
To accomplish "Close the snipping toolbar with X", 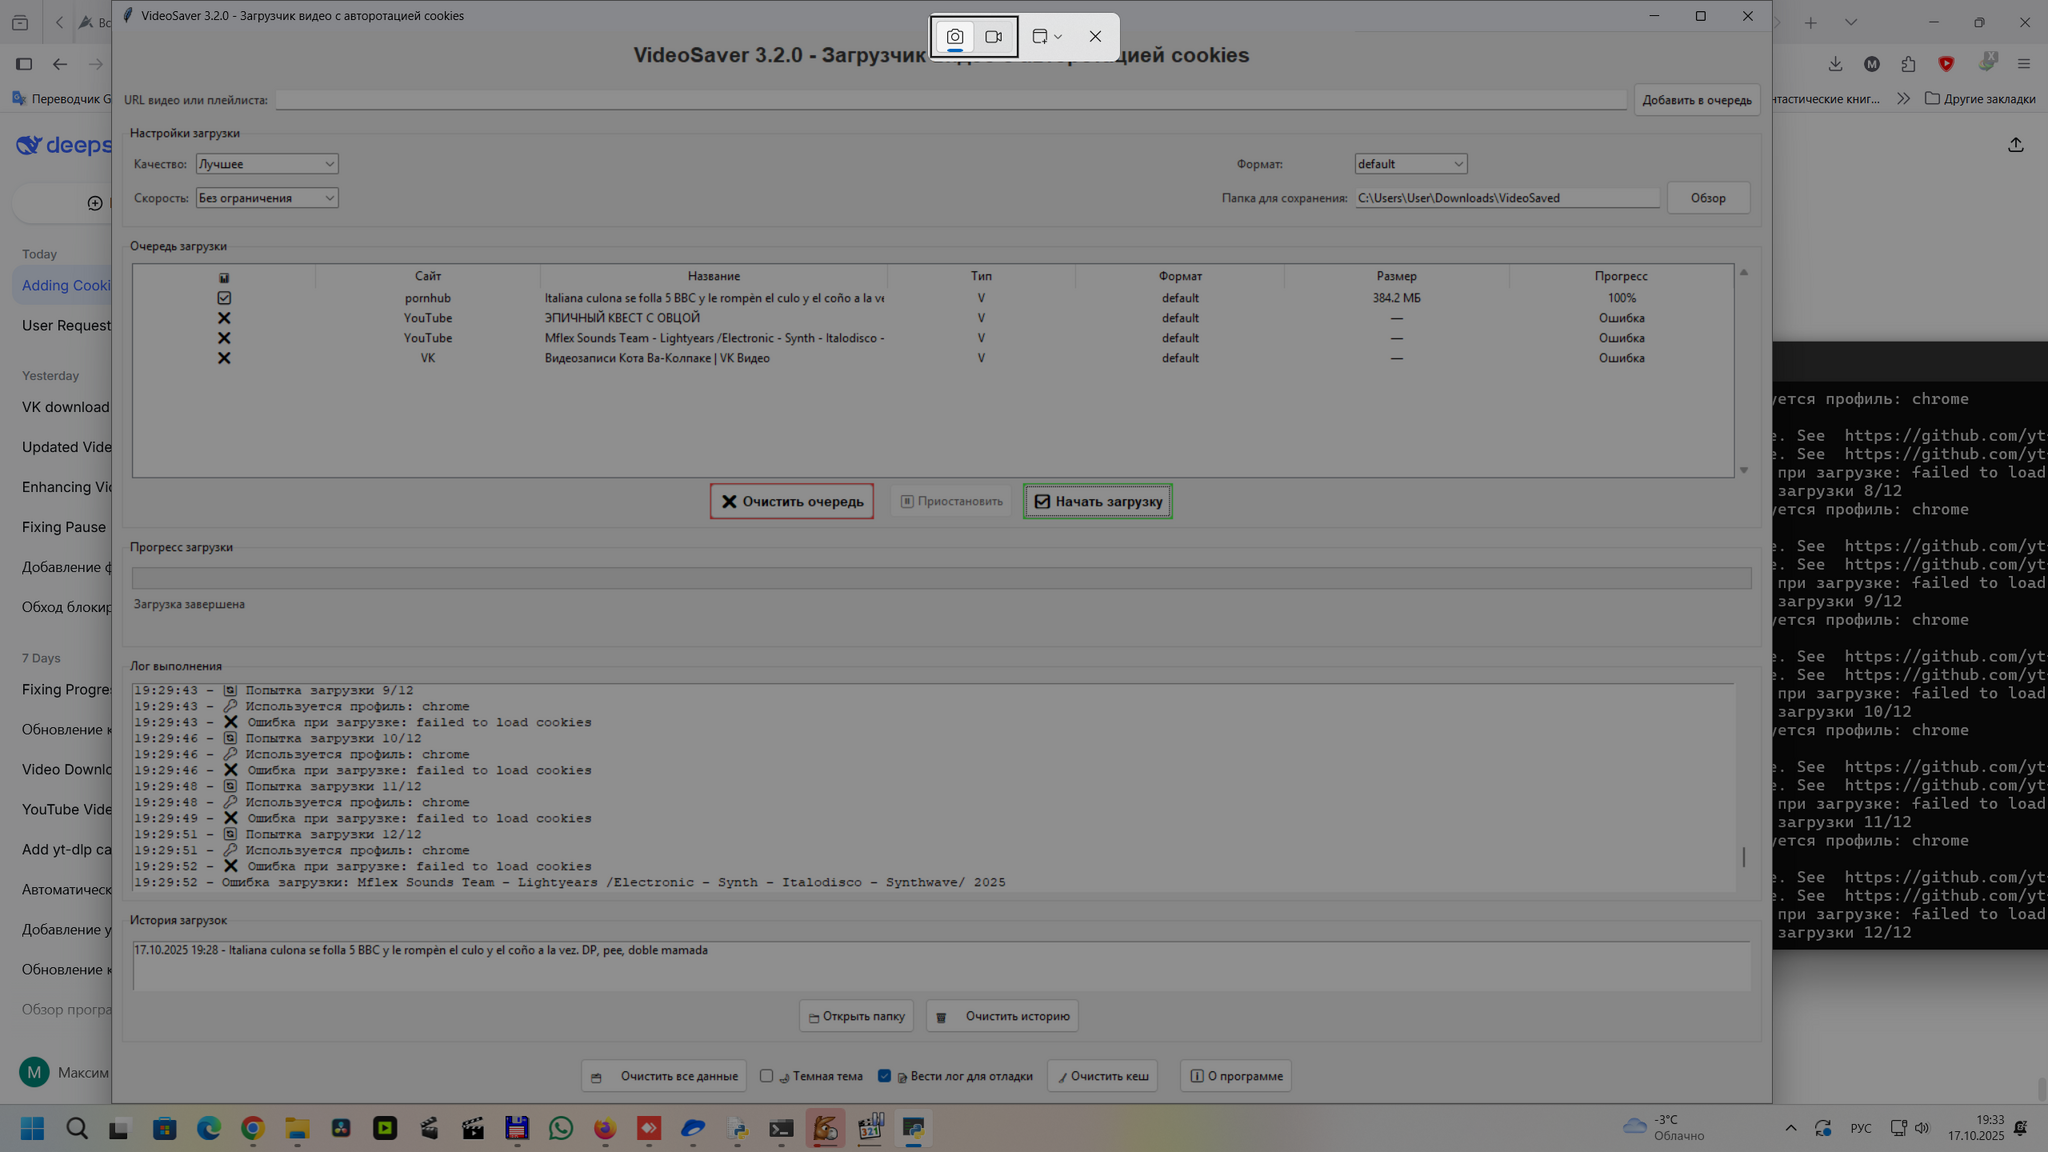I will point(1095,37).
